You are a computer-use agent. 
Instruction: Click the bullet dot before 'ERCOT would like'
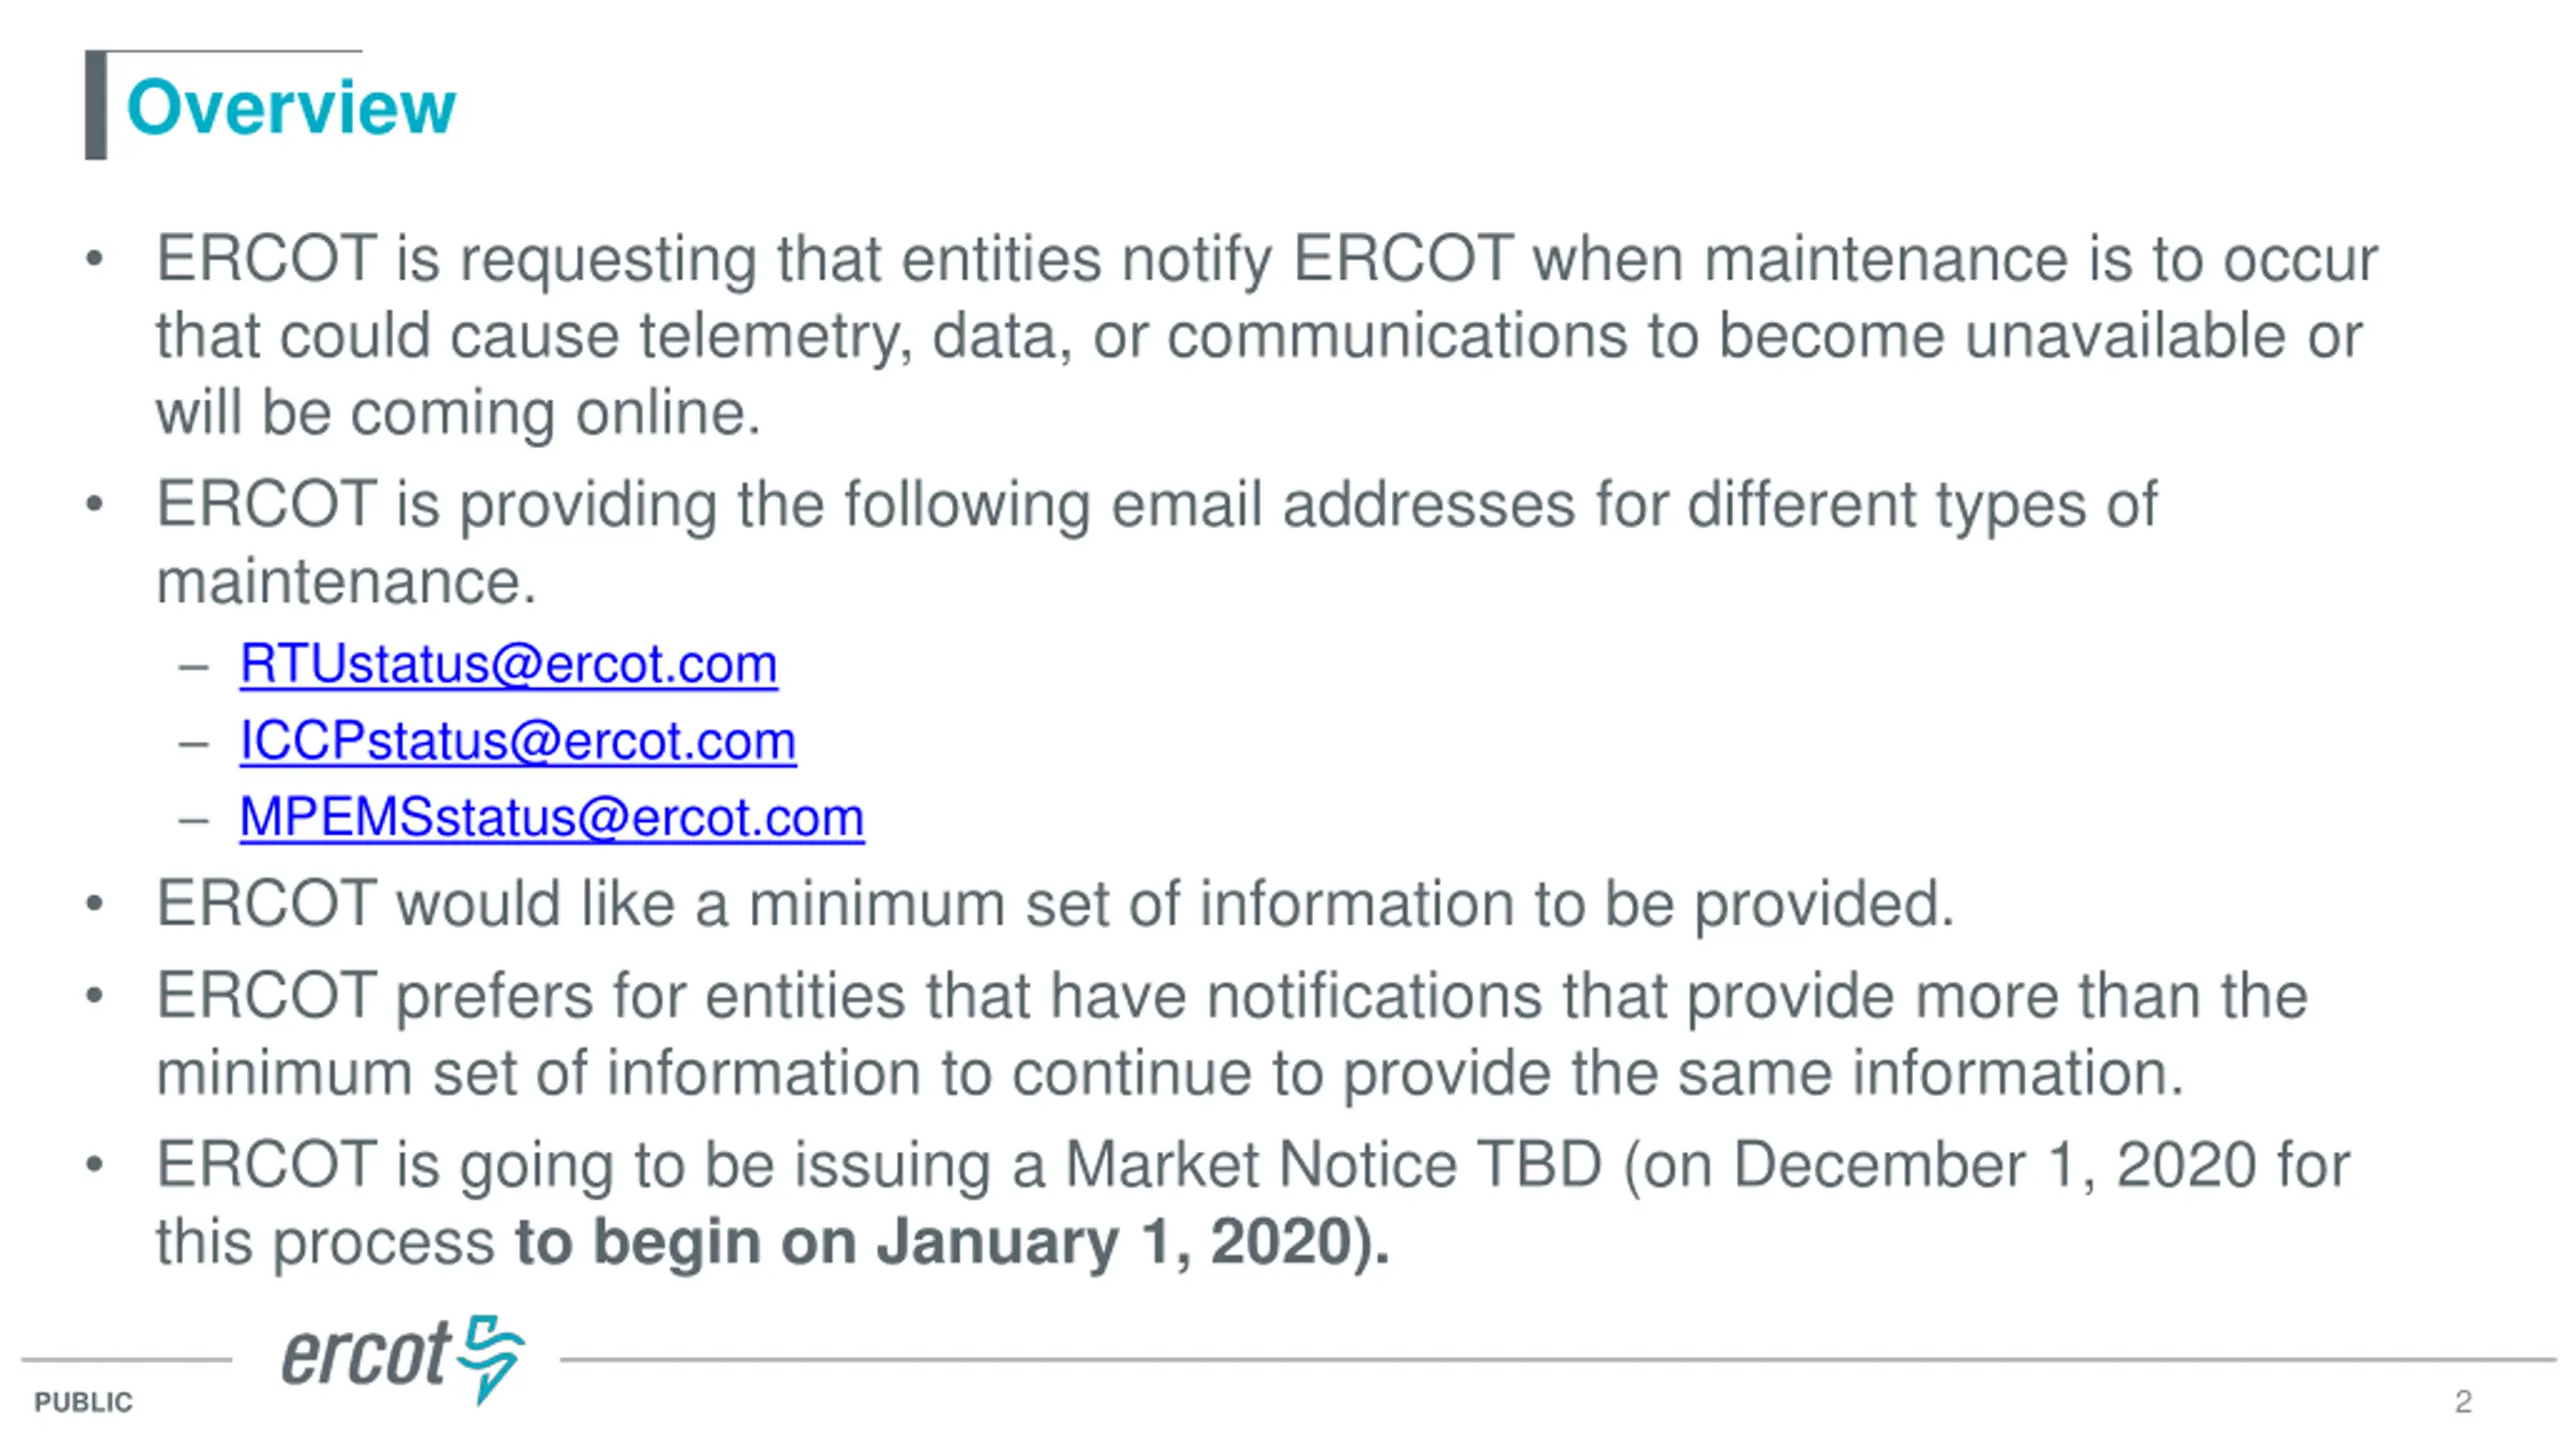point(95,905)
